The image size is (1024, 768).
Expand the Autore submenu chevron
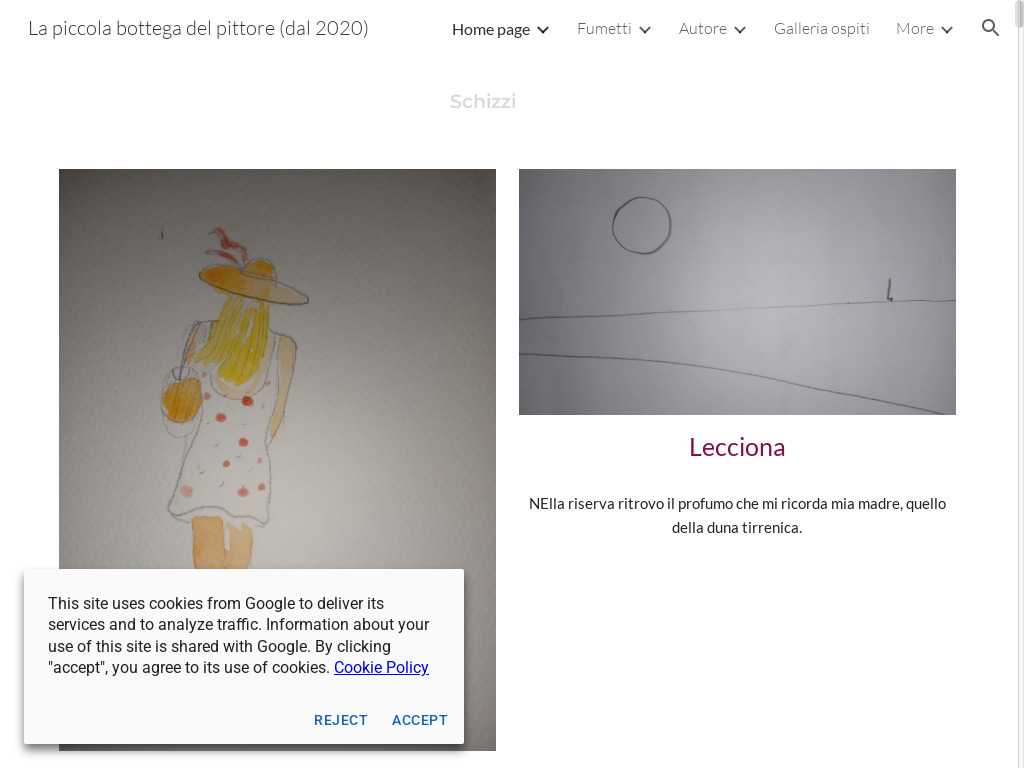pos(739,30)
